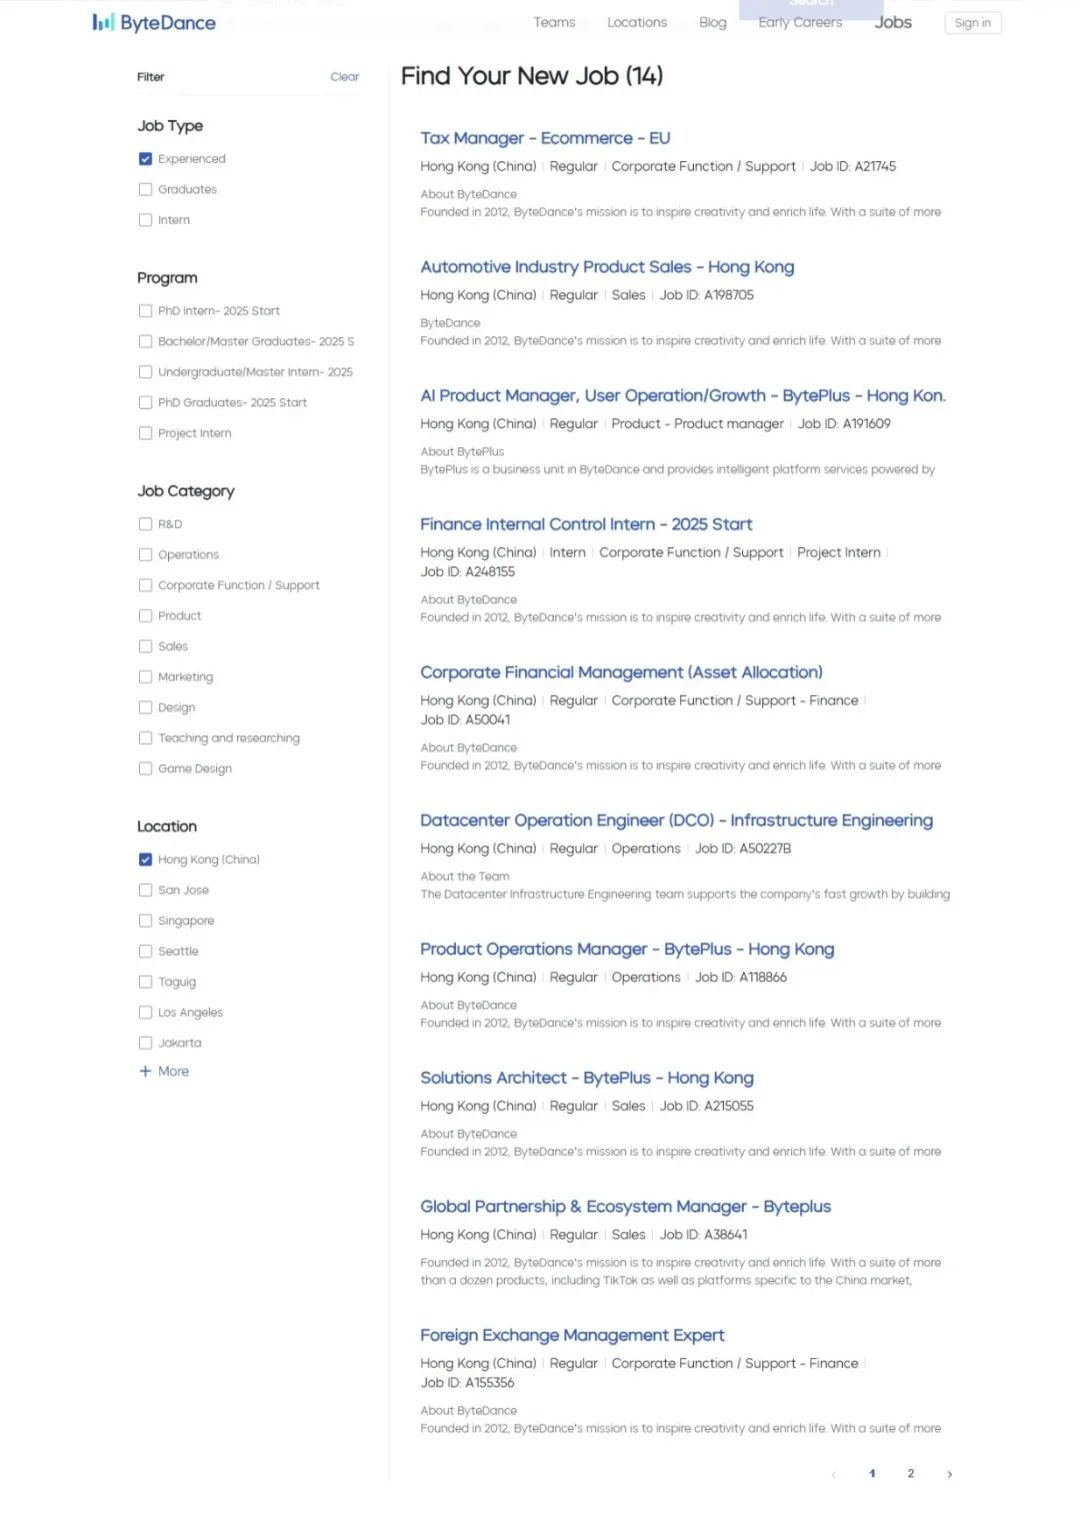Select Project Intern program

145,433
